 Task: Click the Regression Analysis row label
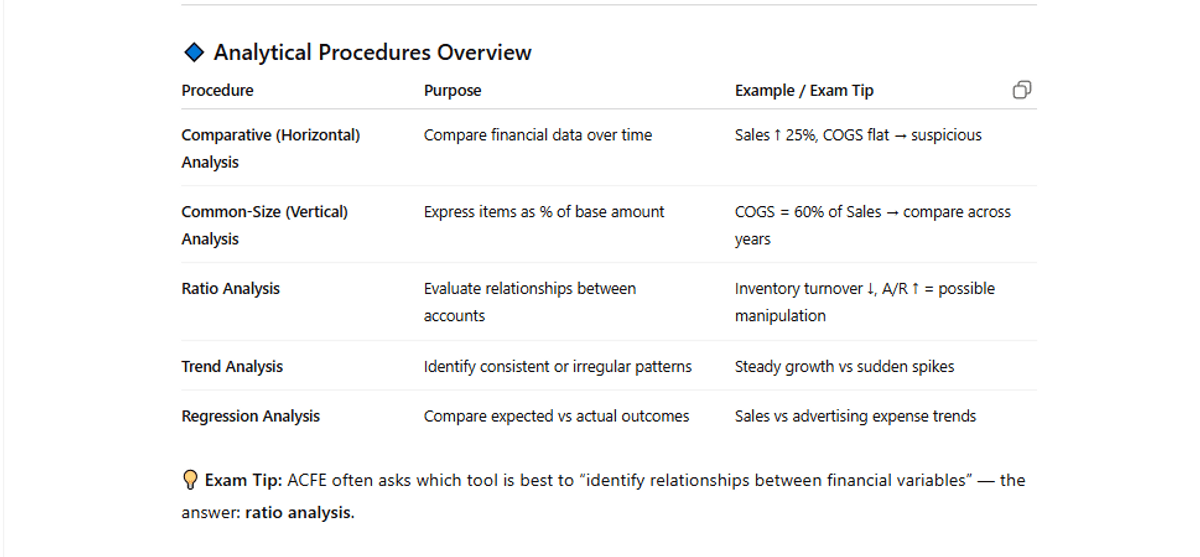click(x=250, y=416)
